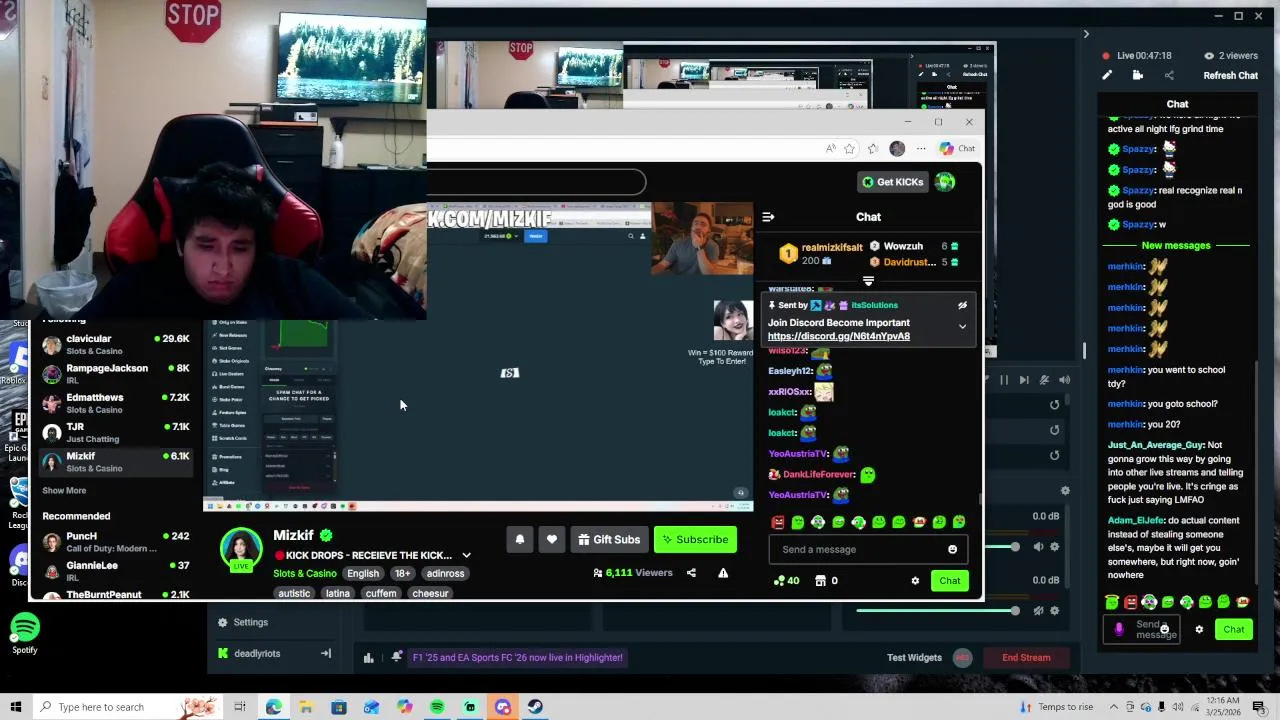Click the Windows Start button
The height and width of the screenshot is (720, 1280).
pyautogui.click(x=16, y=707)
